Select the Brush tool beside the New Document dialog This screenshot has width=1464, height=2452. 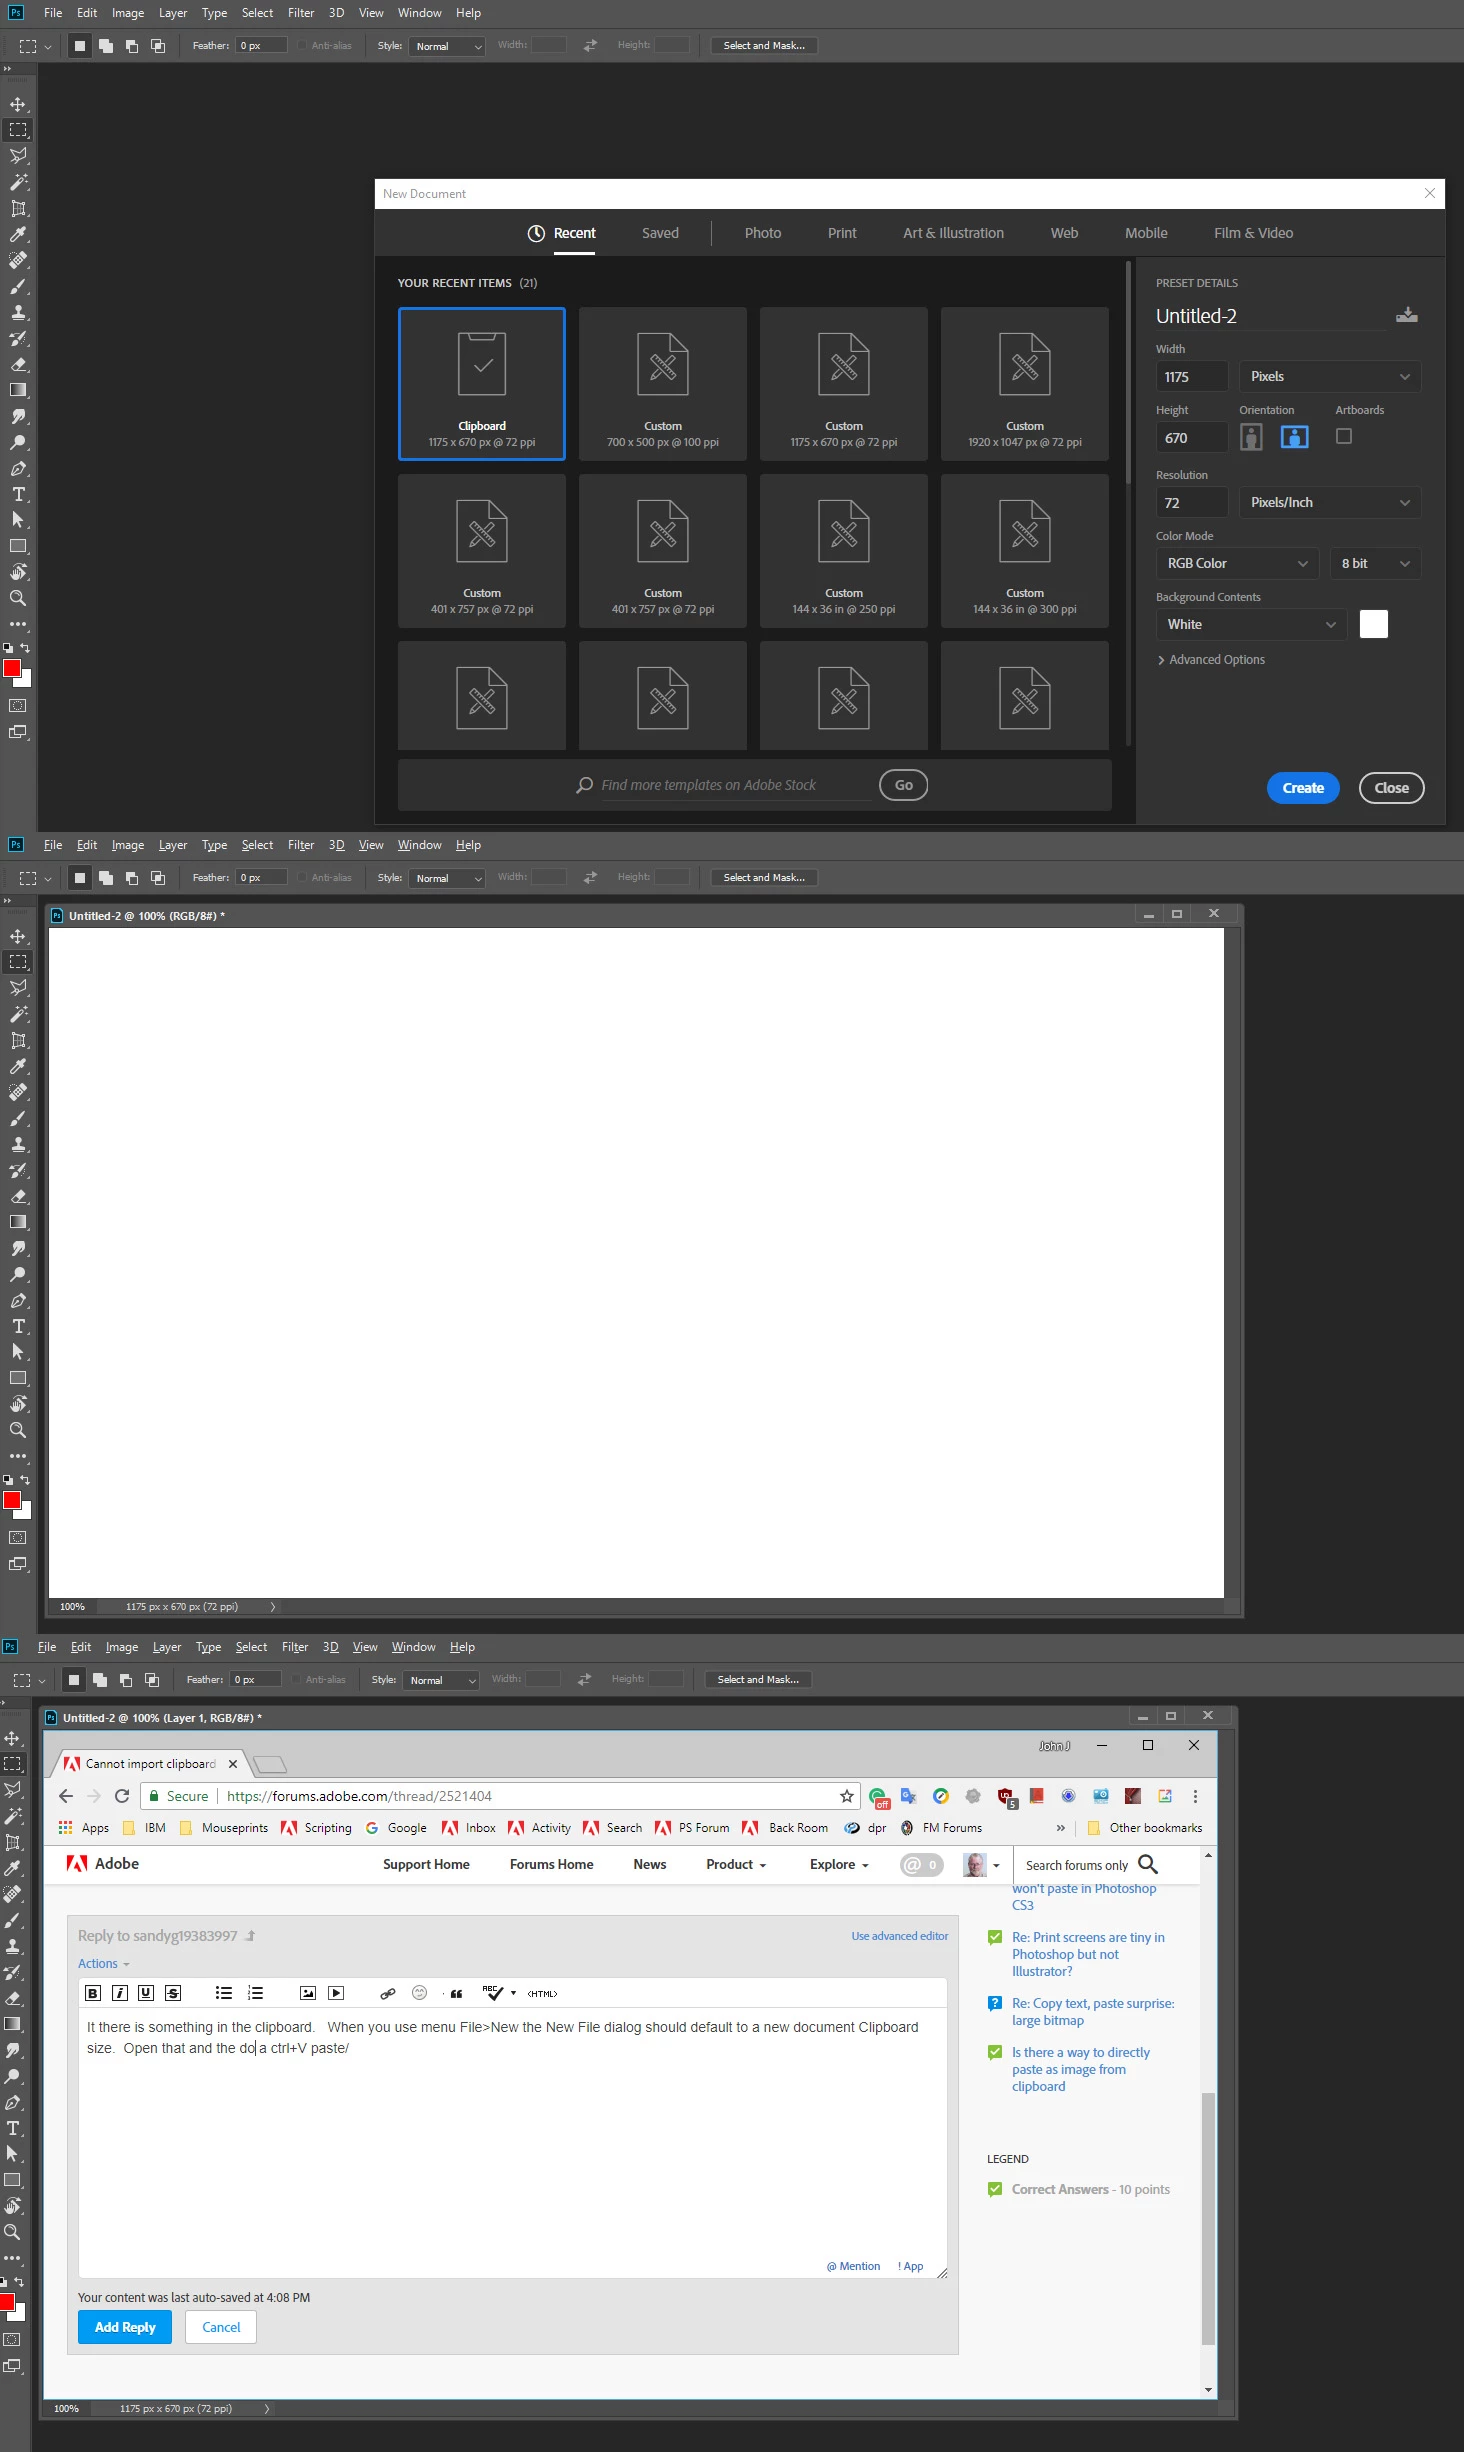coord(18,286)
